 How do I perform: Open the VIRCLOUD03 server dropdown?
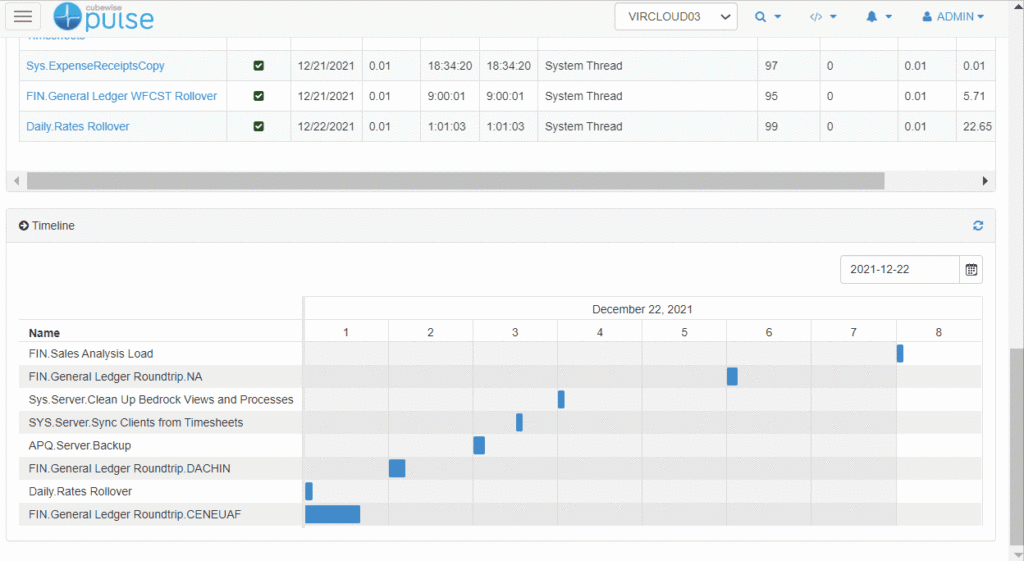click(x=676, y=17)
